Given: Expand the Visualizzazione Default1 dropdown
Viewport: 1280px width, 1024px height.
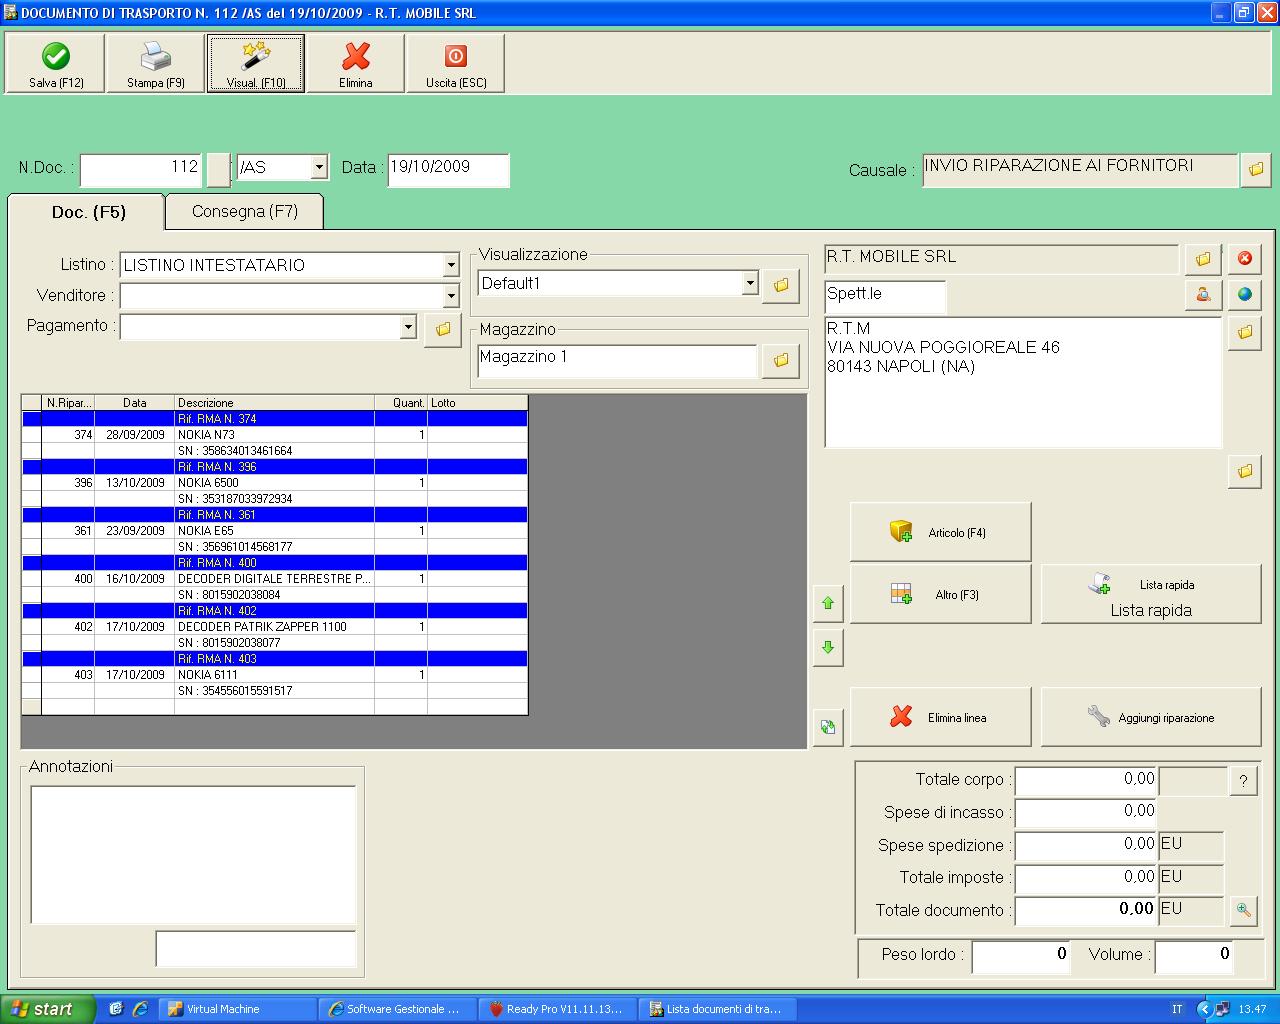Looking at the screenshot, I should [750, 284].
